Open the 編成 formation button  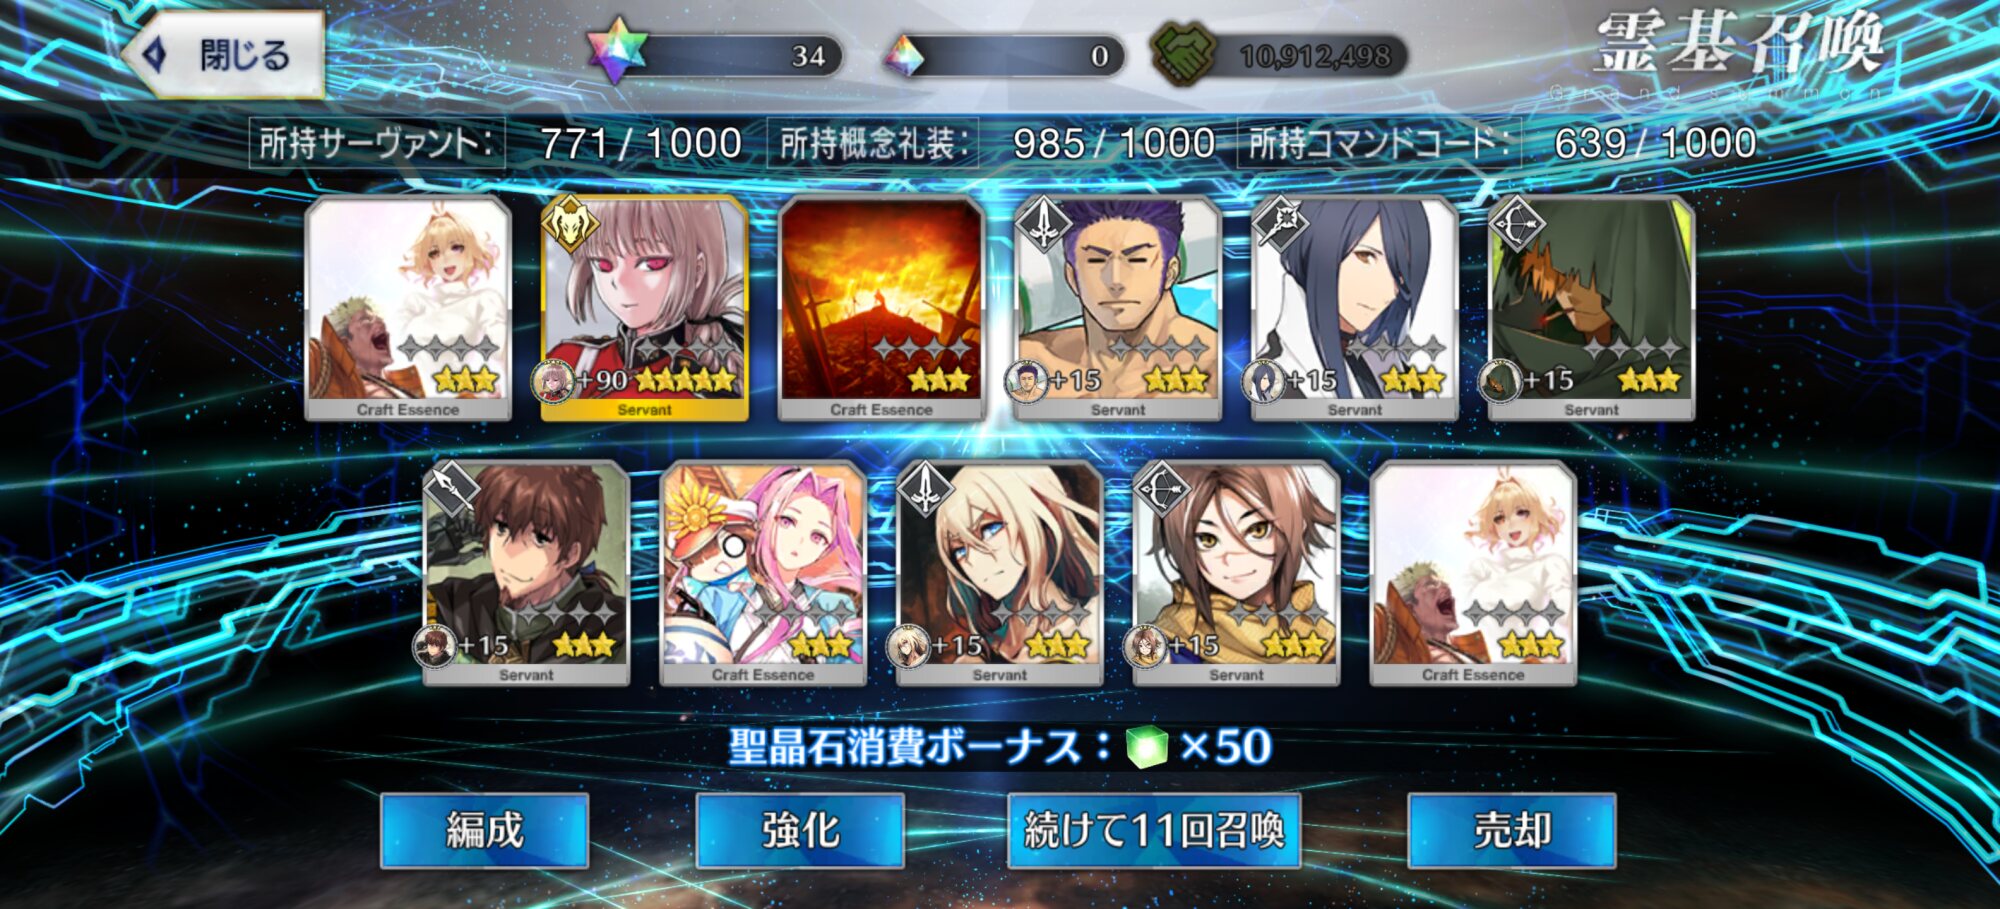pyautogui.click(x=484, y=830)
